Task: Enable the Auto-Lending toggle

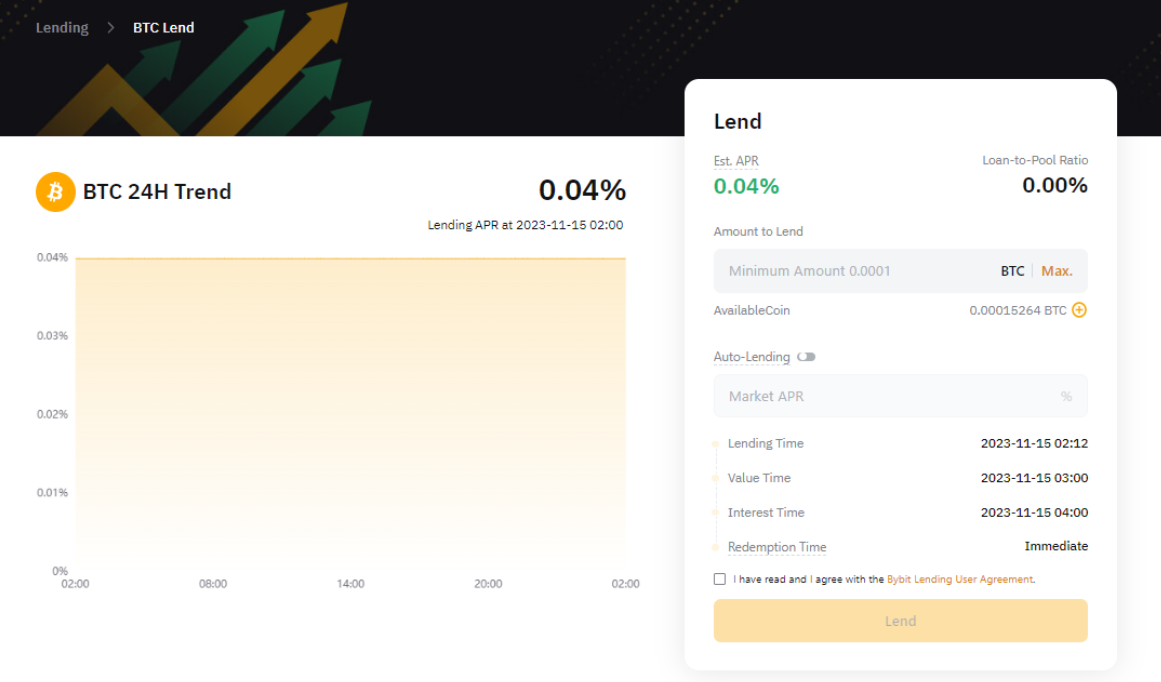Action: 806,357
